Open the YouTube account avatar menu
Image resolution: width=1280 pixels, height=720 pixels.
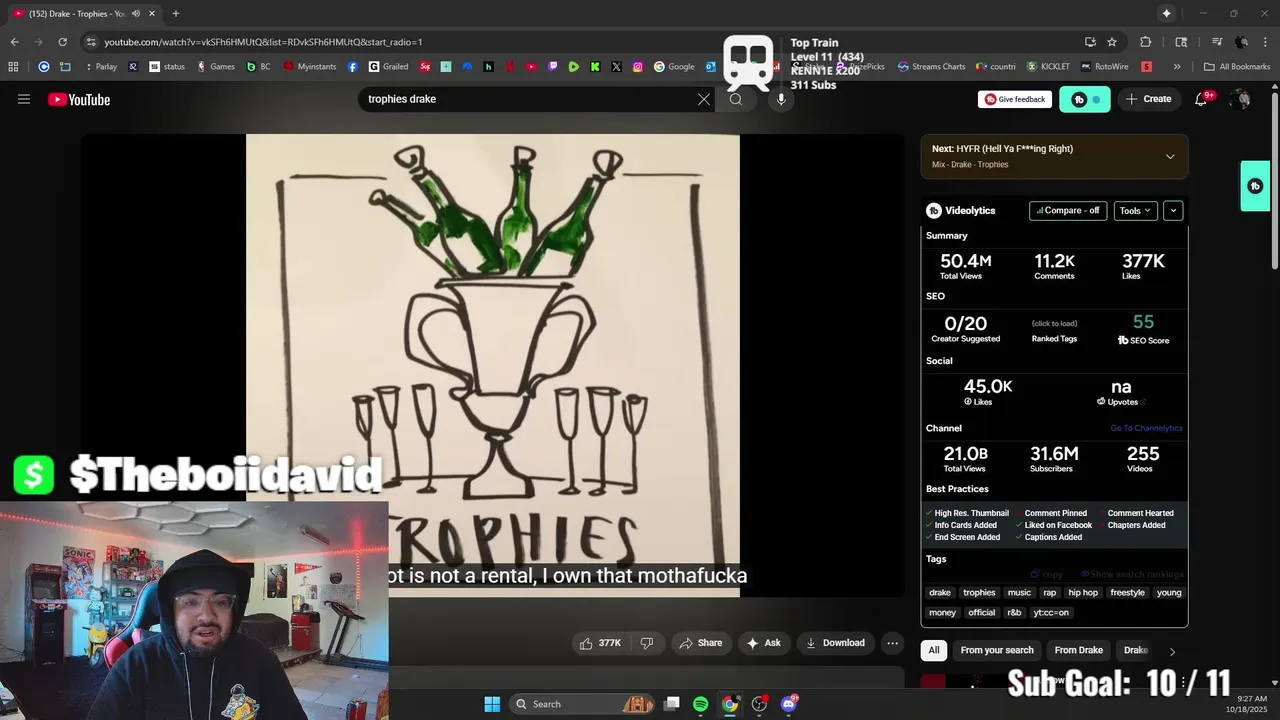tap(1241, 99)
